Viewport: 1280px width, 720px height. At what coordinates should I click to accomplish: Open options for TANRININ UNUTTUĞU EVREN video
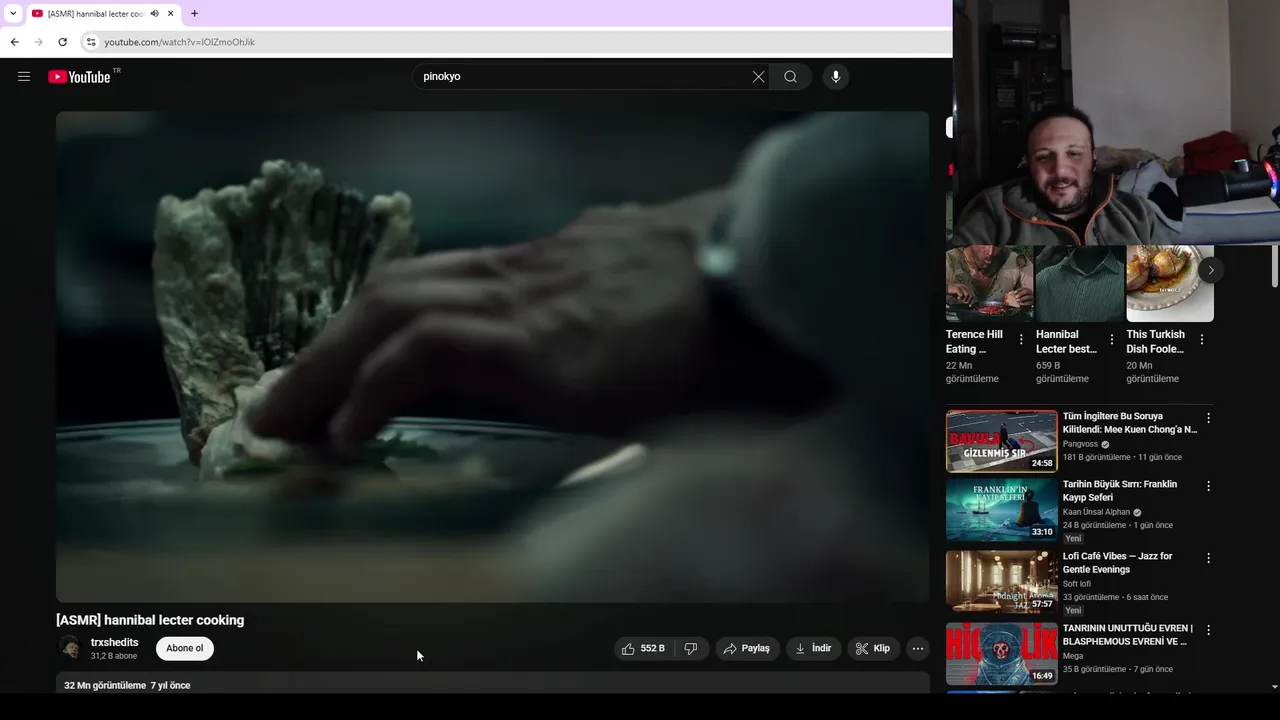pyautogui.click(x=1208, y=630)
